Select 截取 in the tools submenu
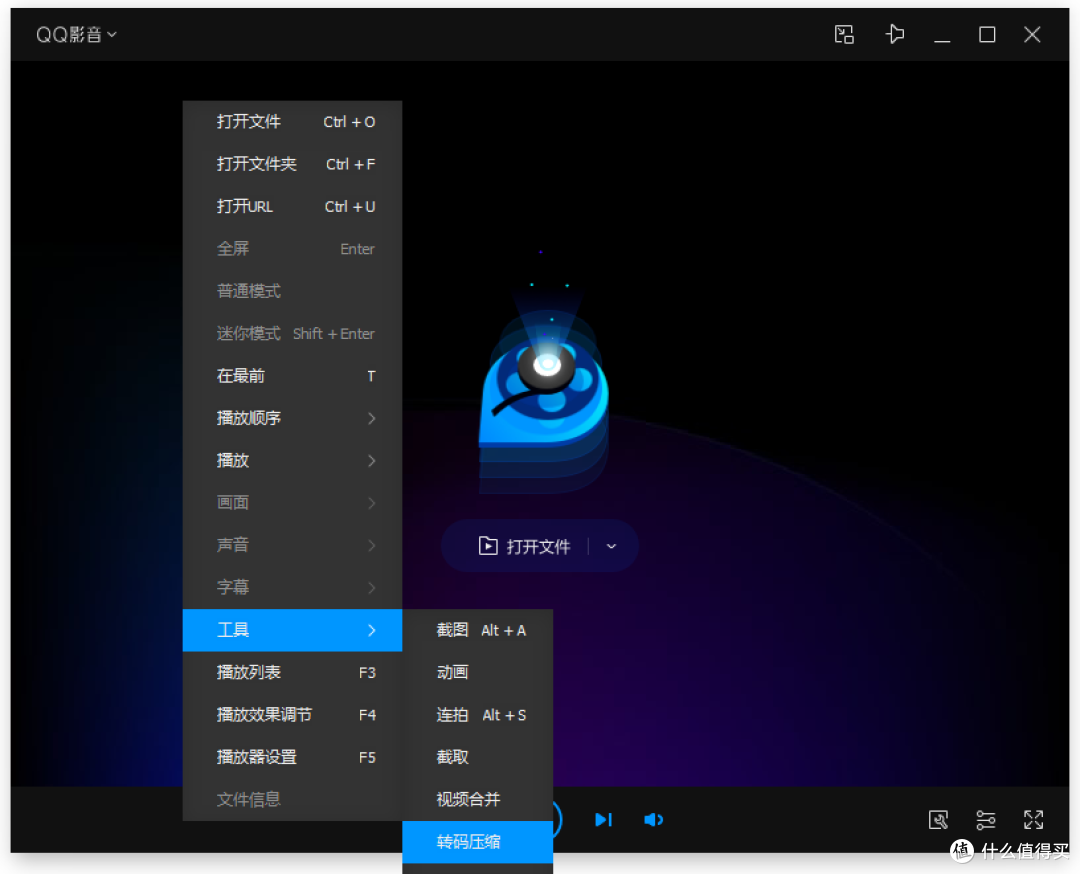Image resolution: width=1080 pixels, height=874 pixels. click(477, 757)
